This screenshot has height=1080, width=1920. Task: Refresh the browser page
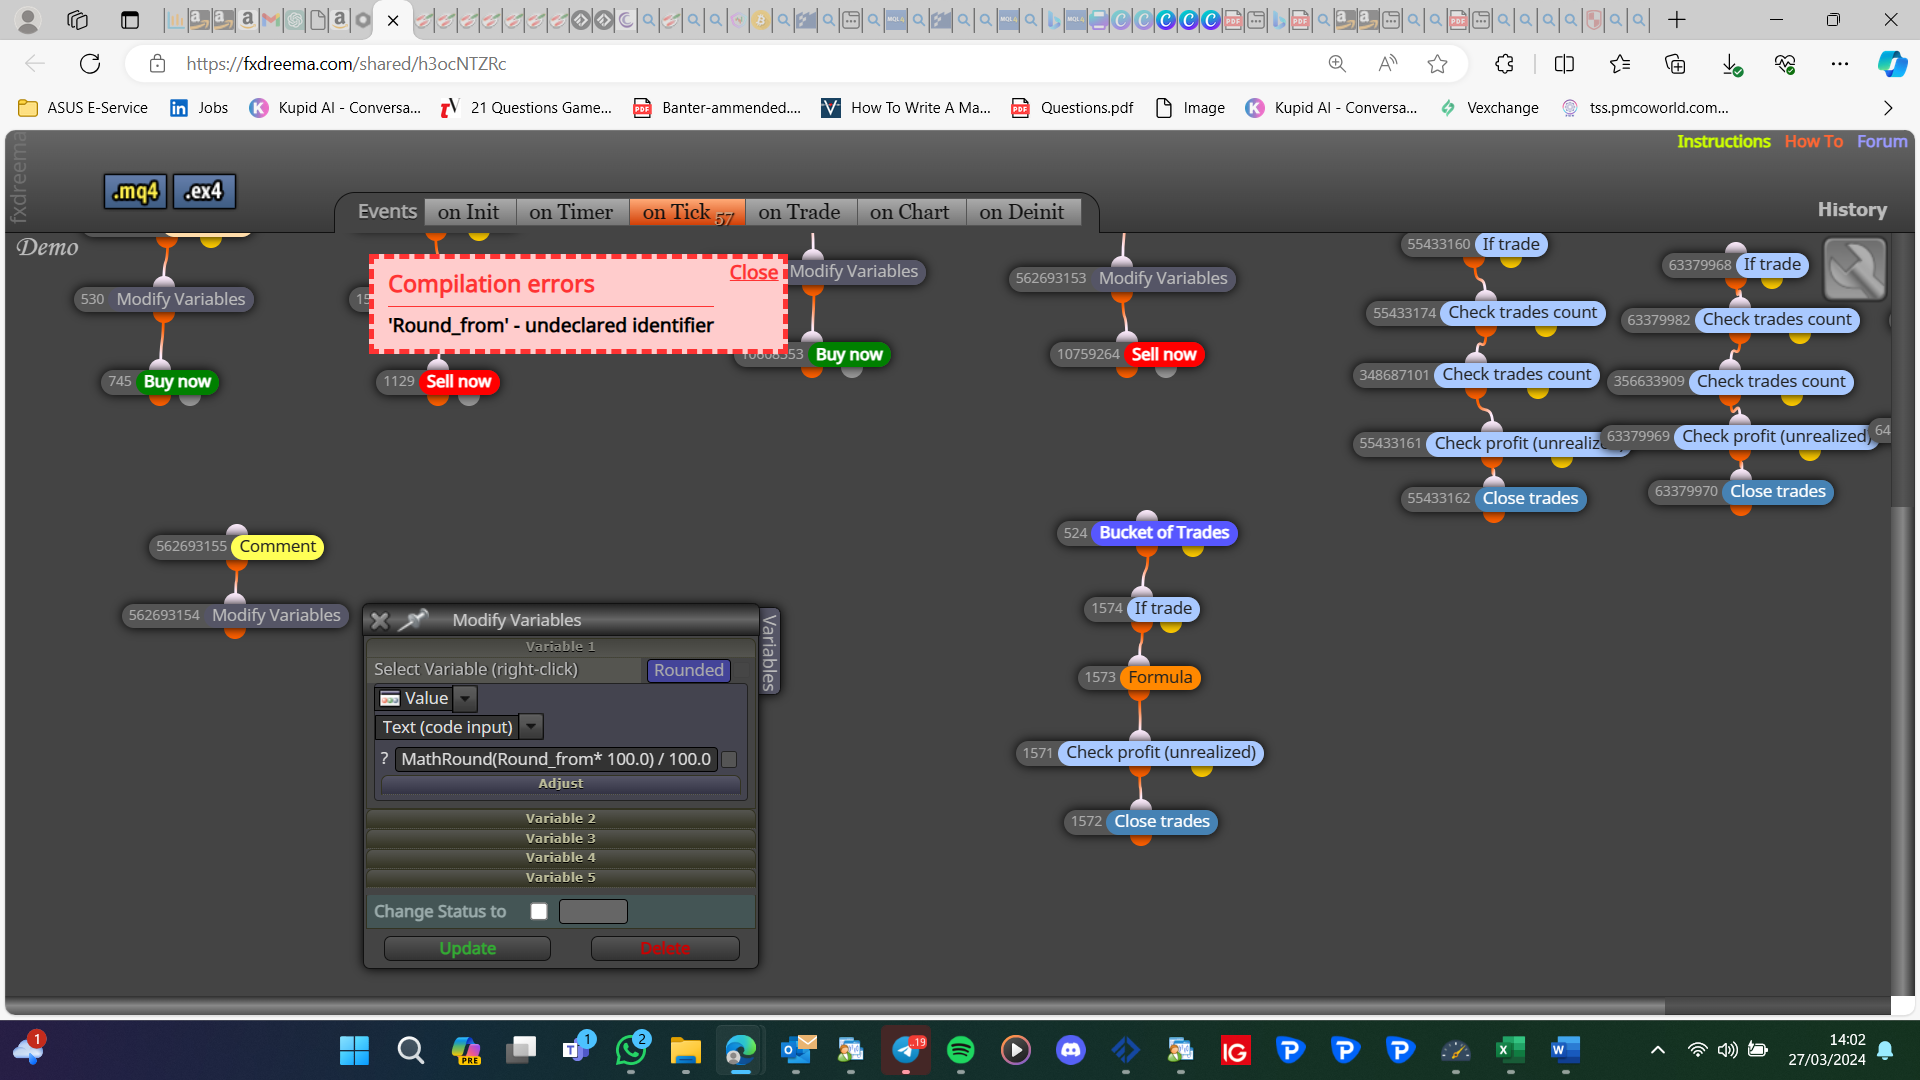point(90,64)
